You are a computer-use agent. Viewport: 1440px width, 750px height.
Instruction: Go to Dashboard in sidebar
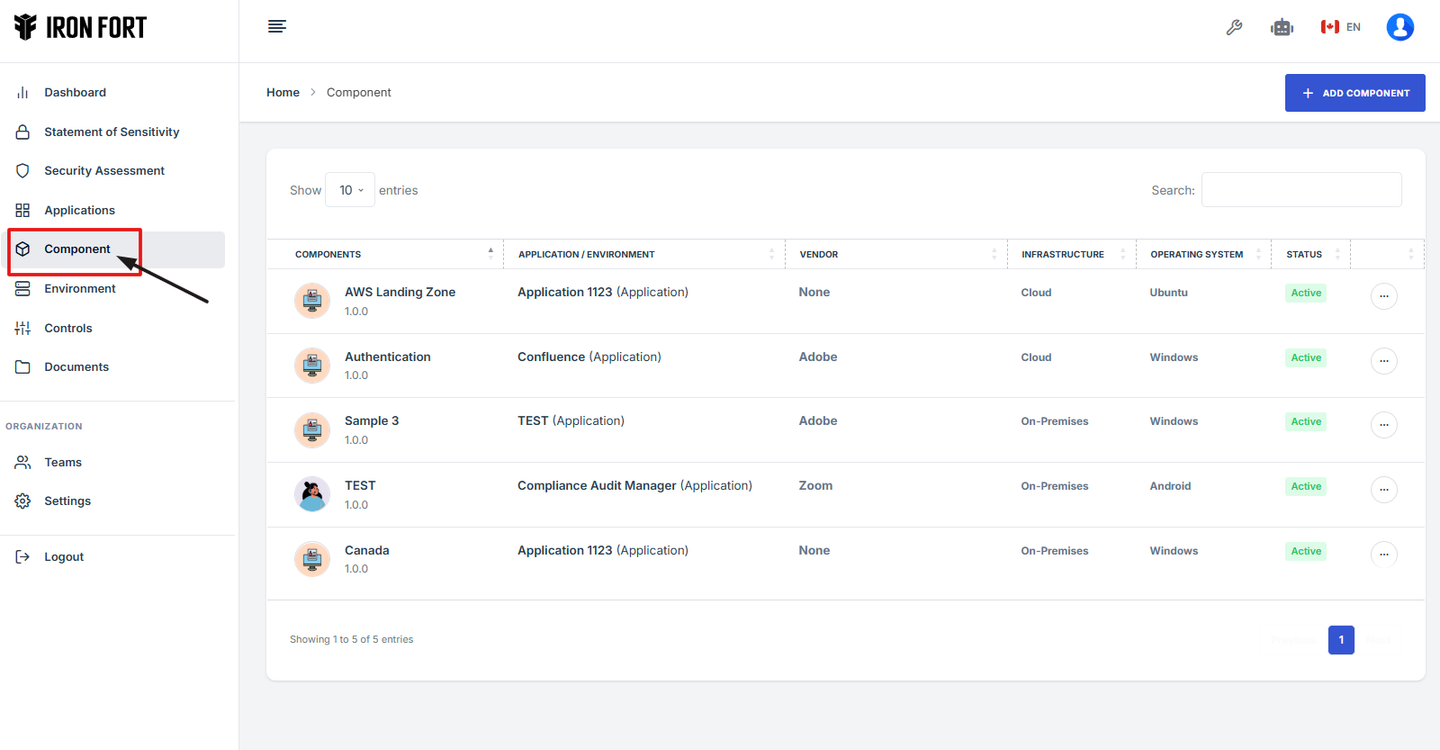point(75,92)
